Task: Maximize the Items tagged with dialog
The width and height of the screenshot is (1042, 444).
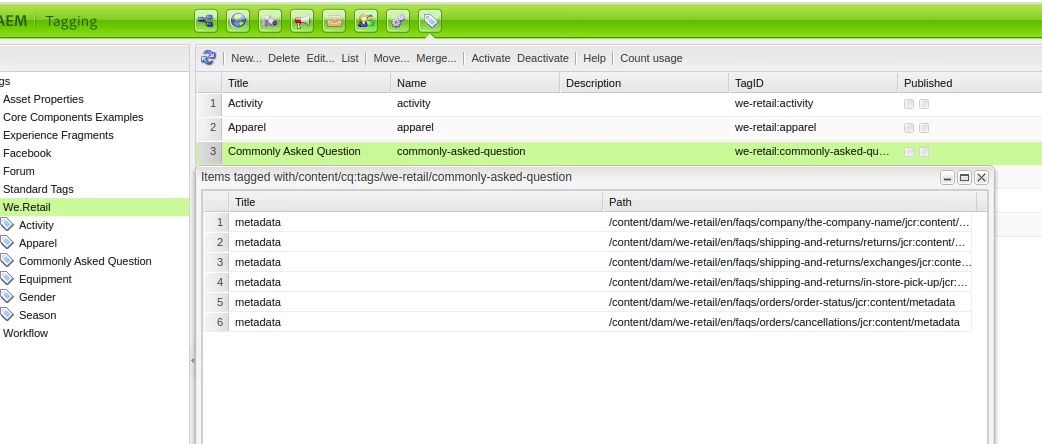Action: coord(964,177)
